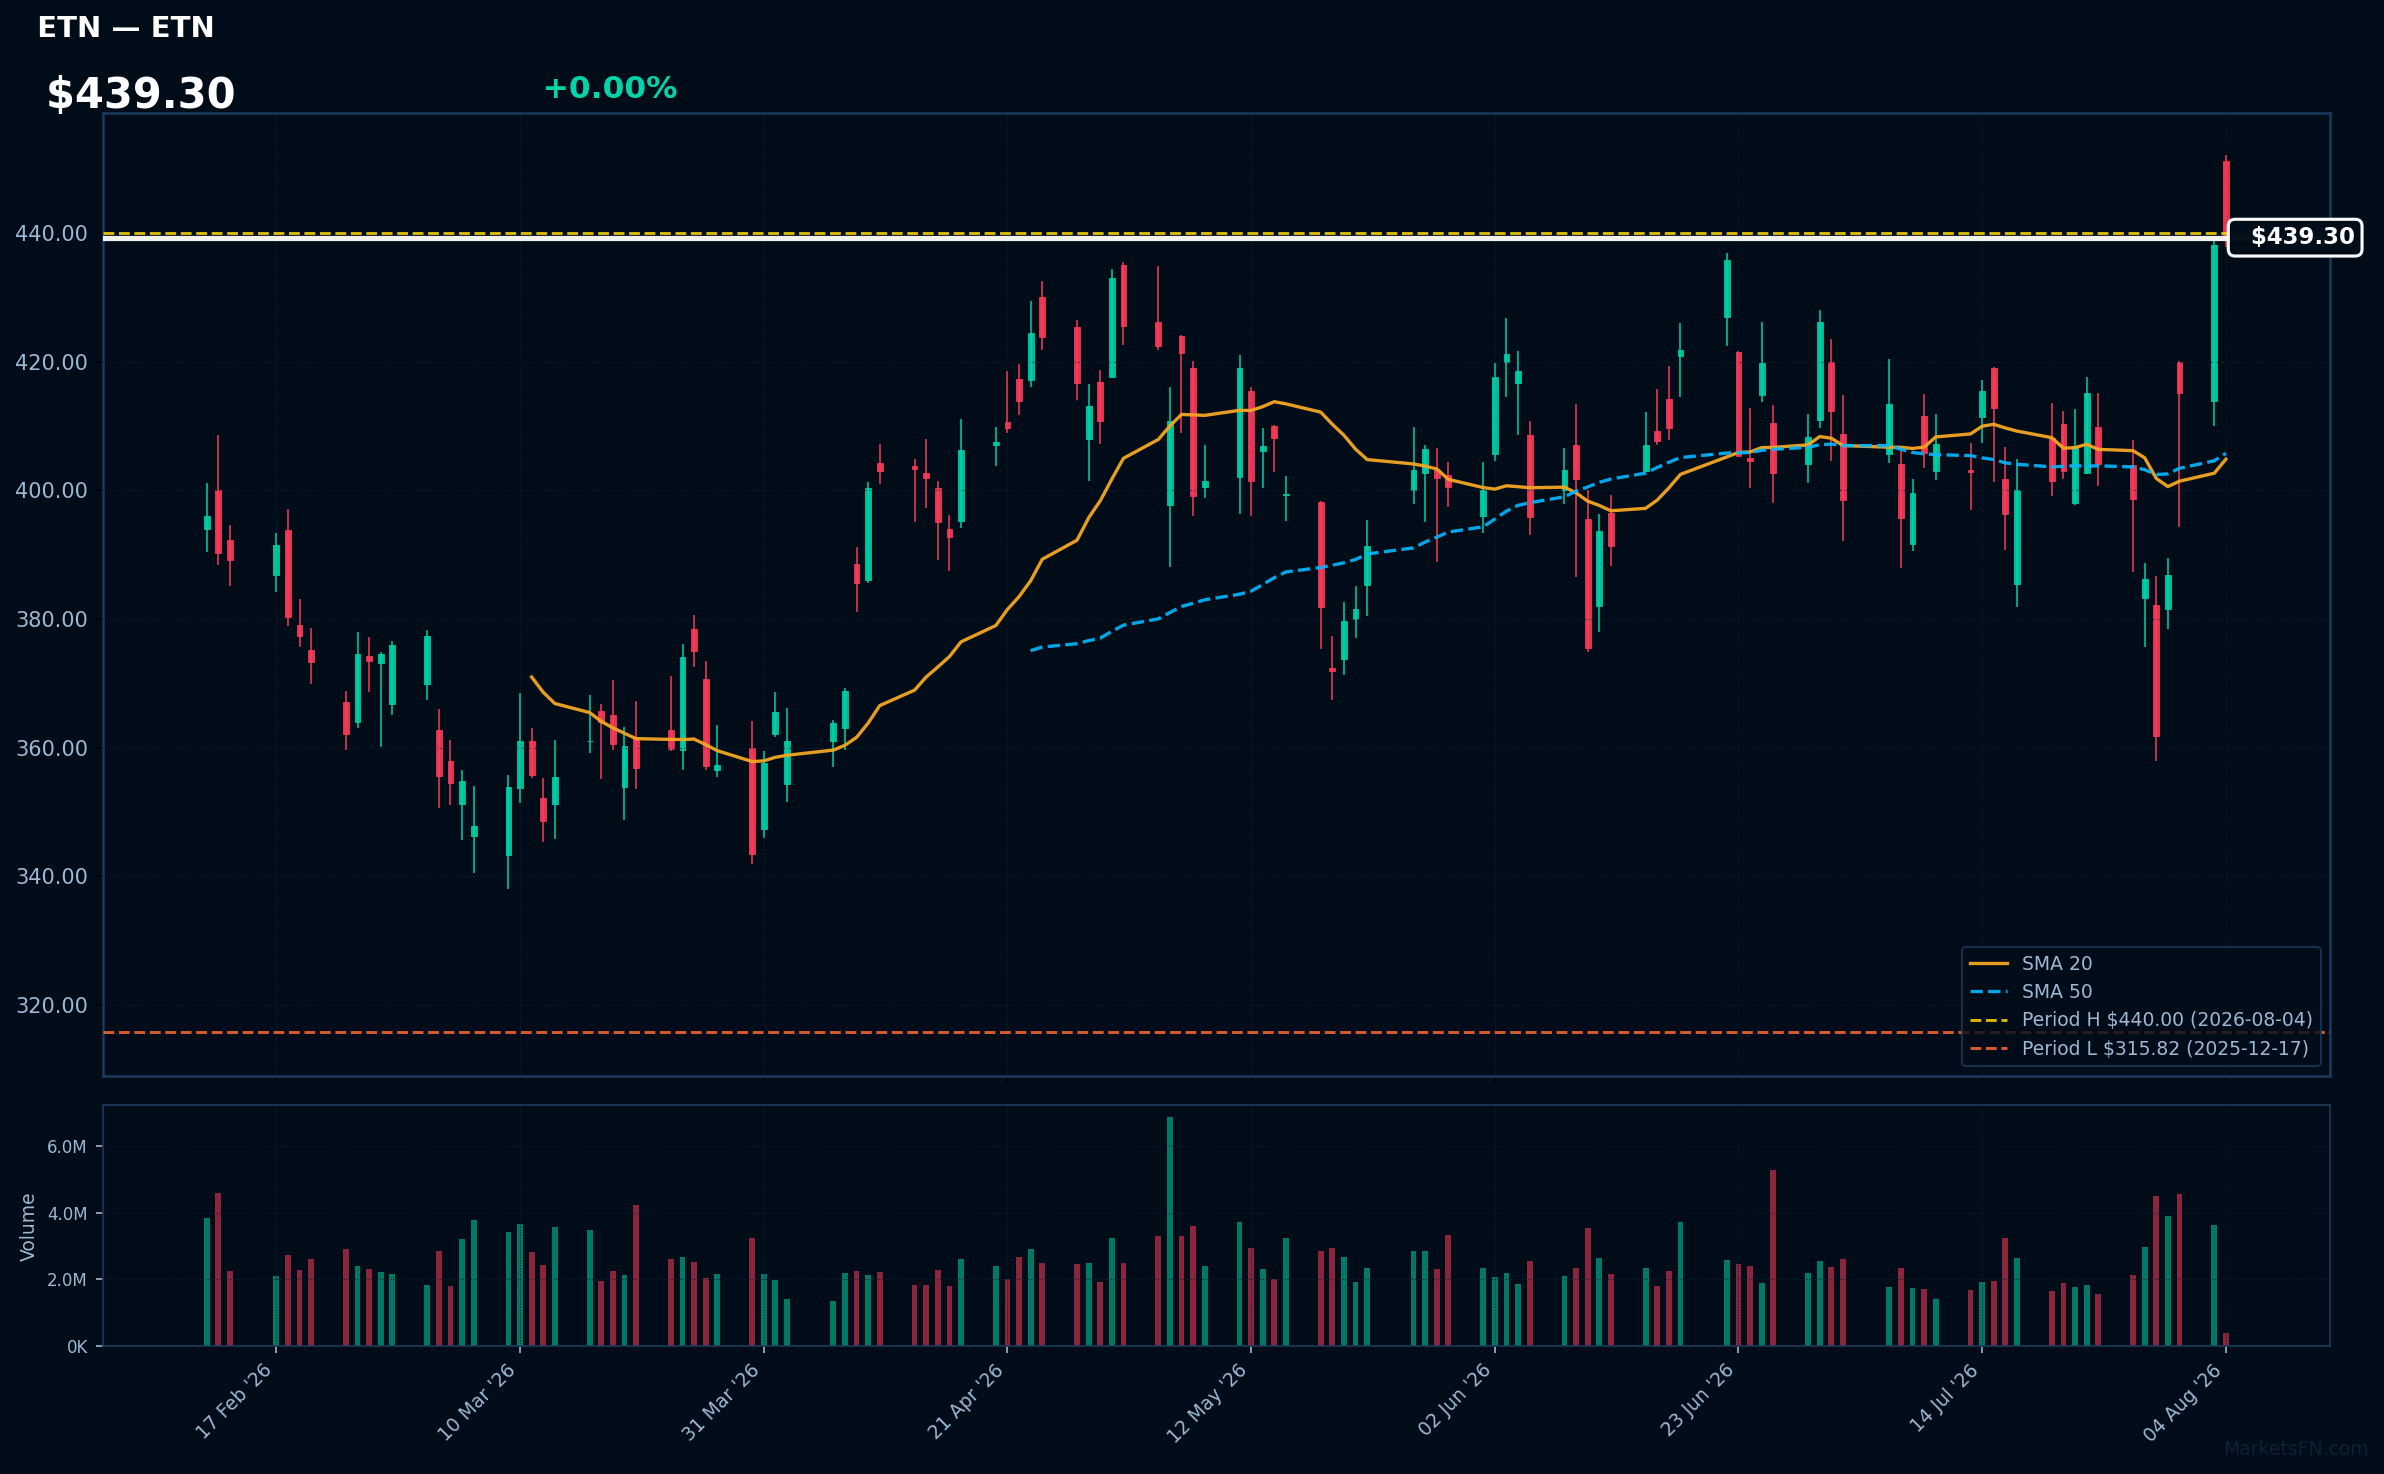Click the "17 Feb '26" date label
This screenshot has width=2384, height=1474.
coord(233,1401)
